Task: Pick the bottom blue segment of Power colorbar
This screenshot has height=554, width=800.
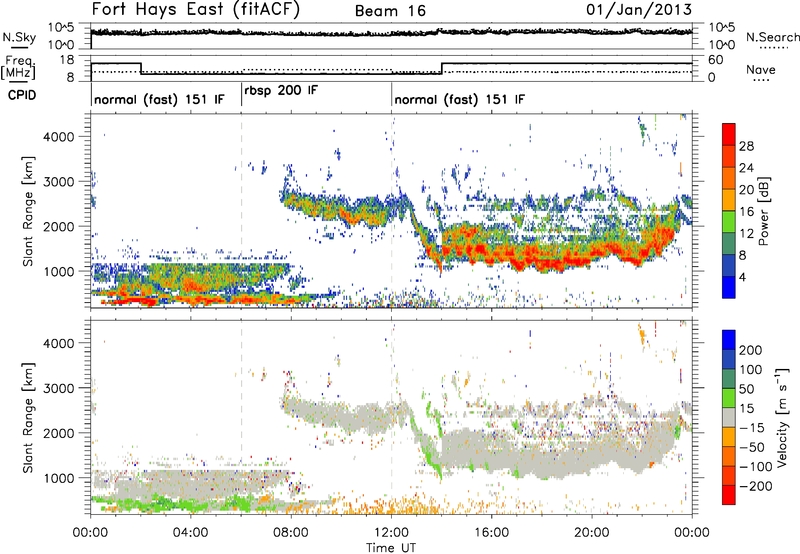Action: coord(729,287)
